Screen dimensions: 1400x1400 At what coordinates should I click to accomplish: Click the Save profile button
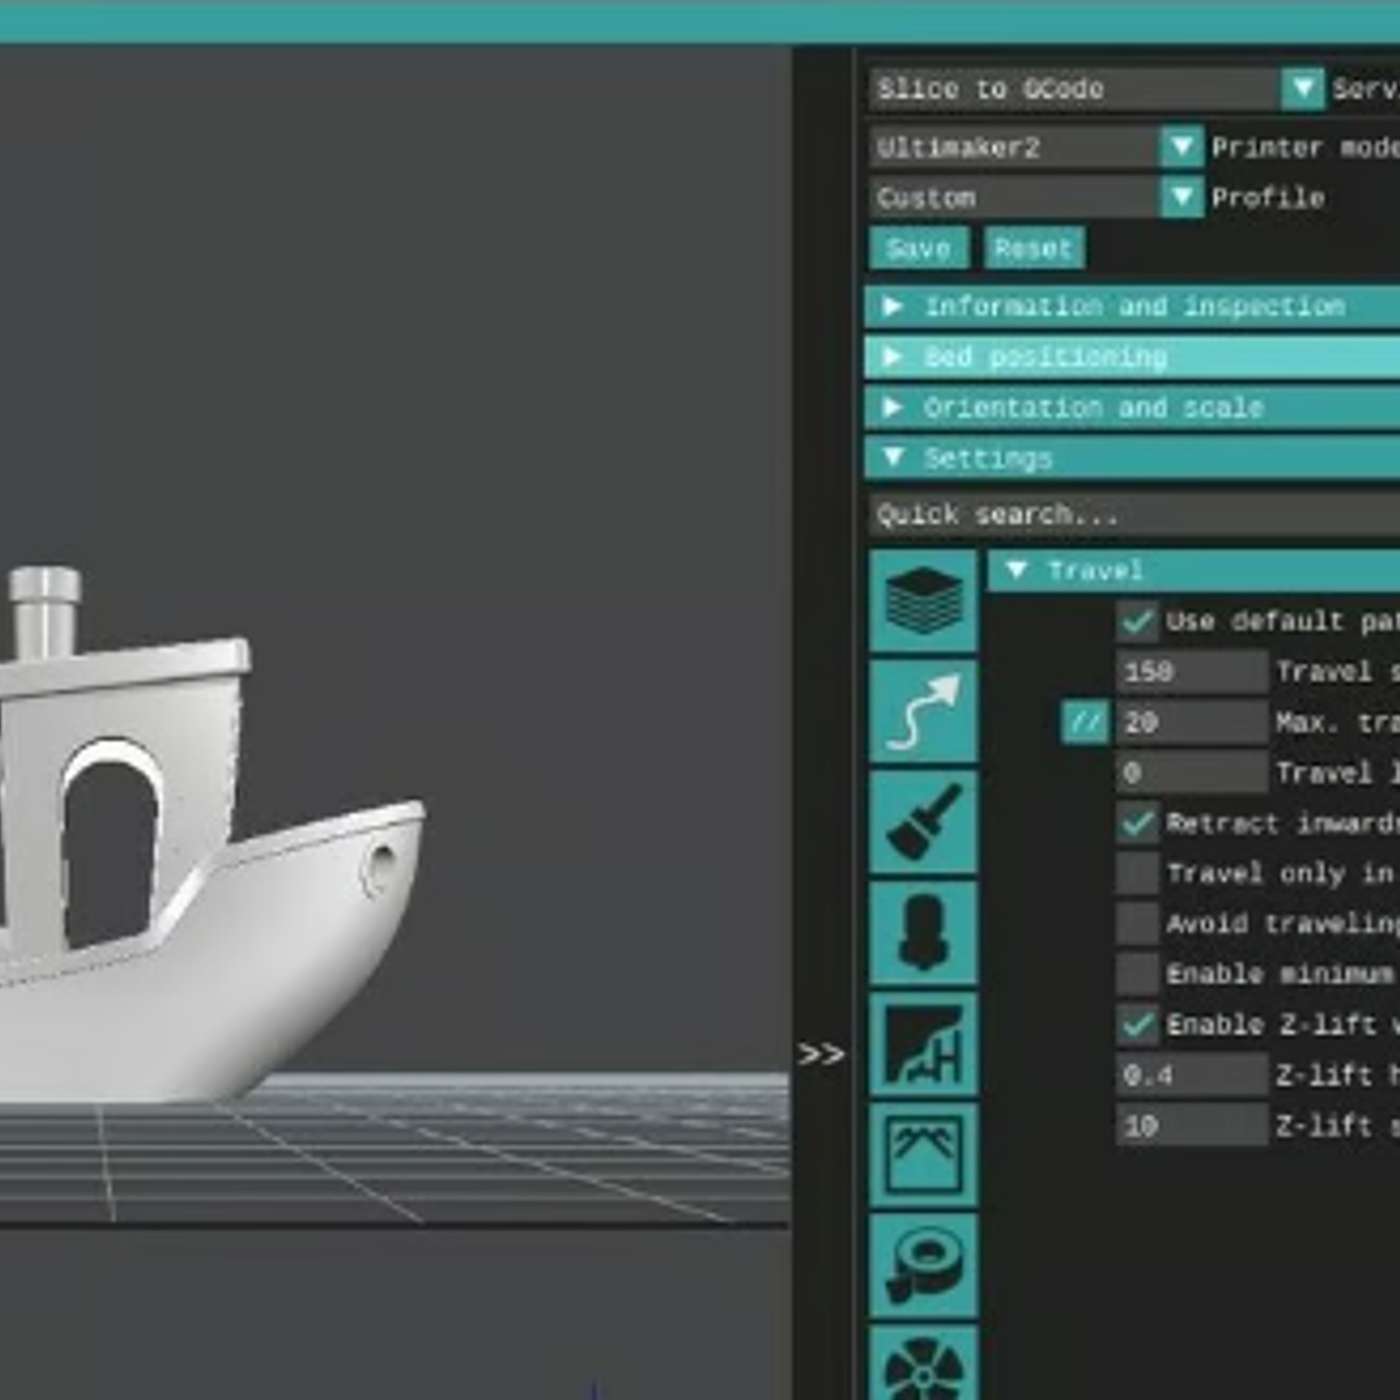coord(917,248)
